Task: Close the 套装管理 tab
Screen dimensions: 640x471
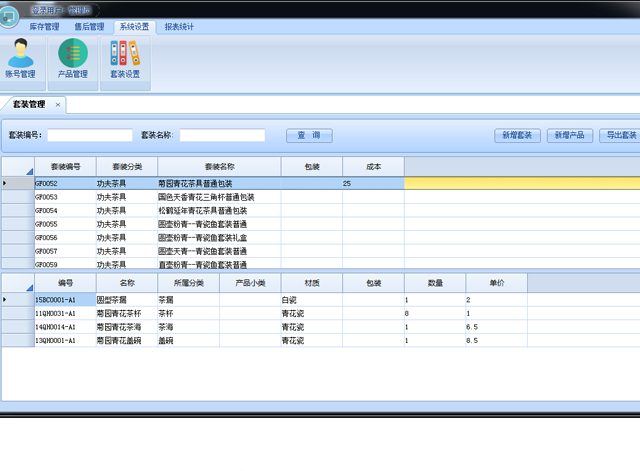Action: [58, 104]
